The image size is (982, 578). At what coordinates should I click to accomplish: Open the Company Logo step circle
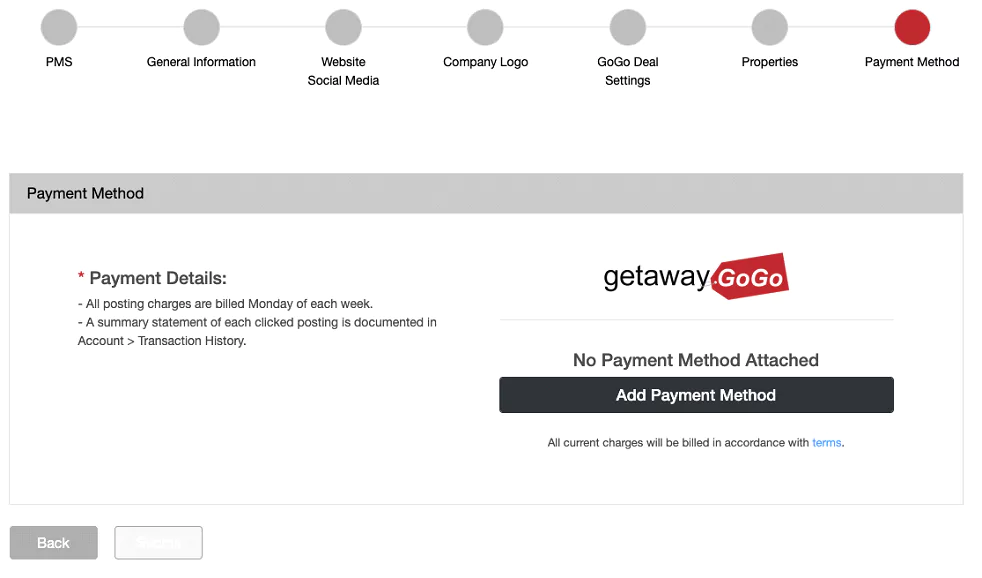coord(485,28)
